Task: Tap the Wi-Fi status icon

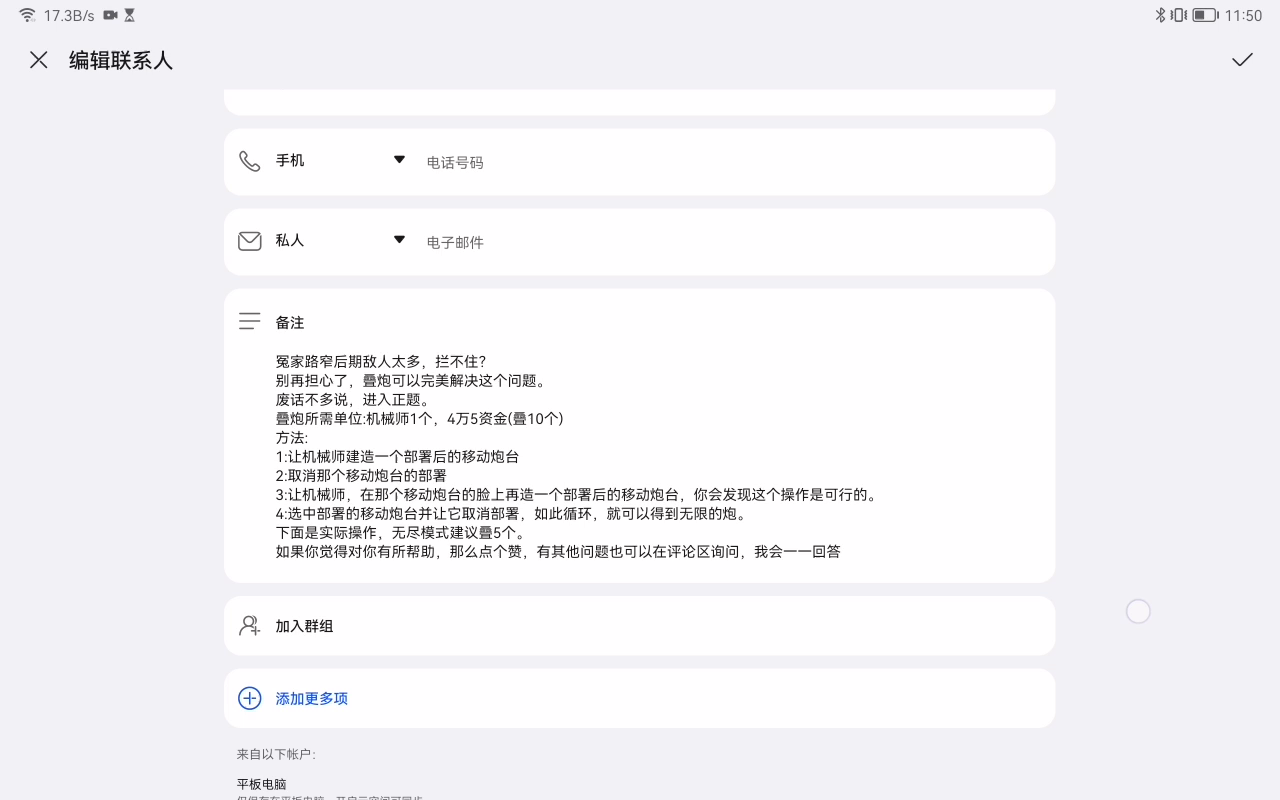Action: (27, 15)
